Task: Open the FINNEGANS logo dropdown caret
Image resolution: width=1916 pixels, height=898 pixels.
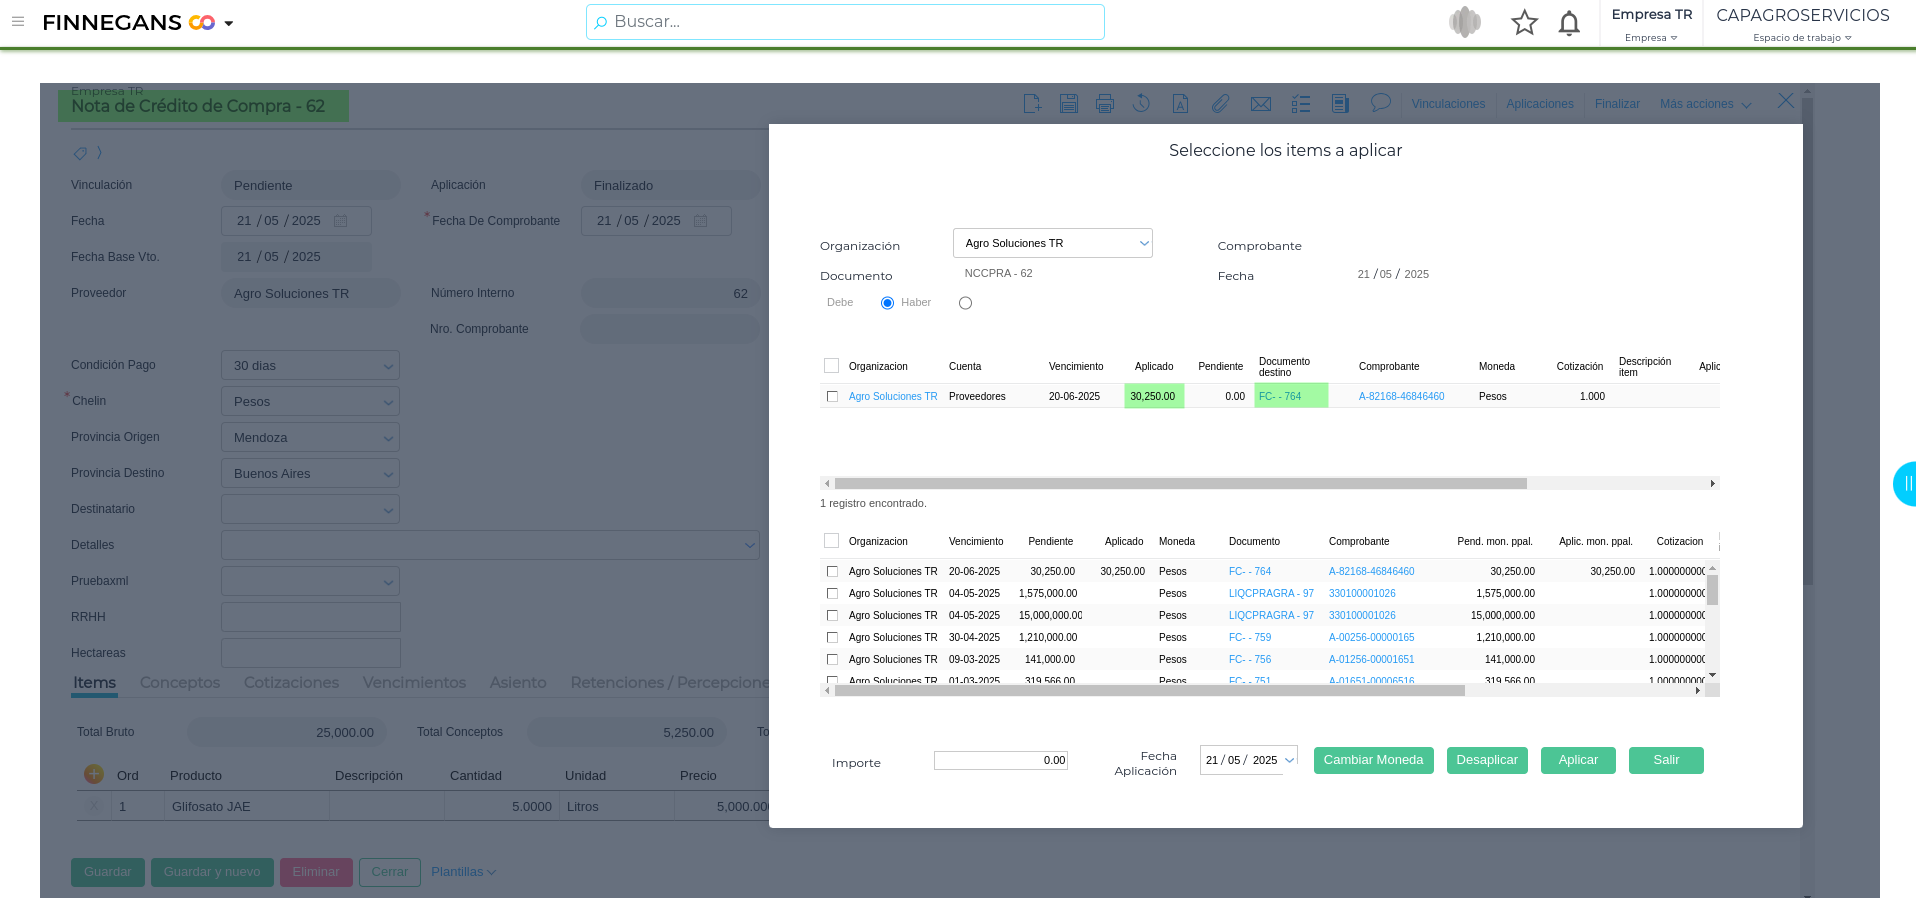Action: (x=229, y=23)
